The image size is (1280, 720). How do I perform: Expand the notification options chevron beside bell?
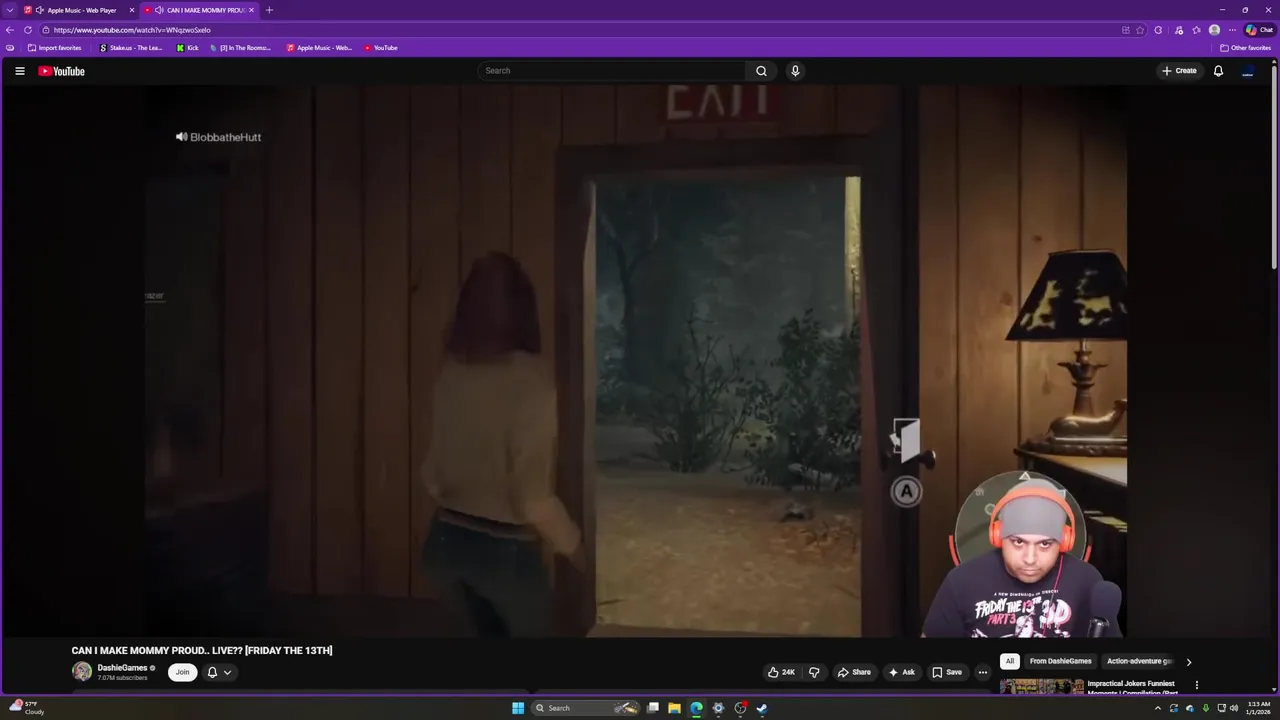click(x=228, y=672)
